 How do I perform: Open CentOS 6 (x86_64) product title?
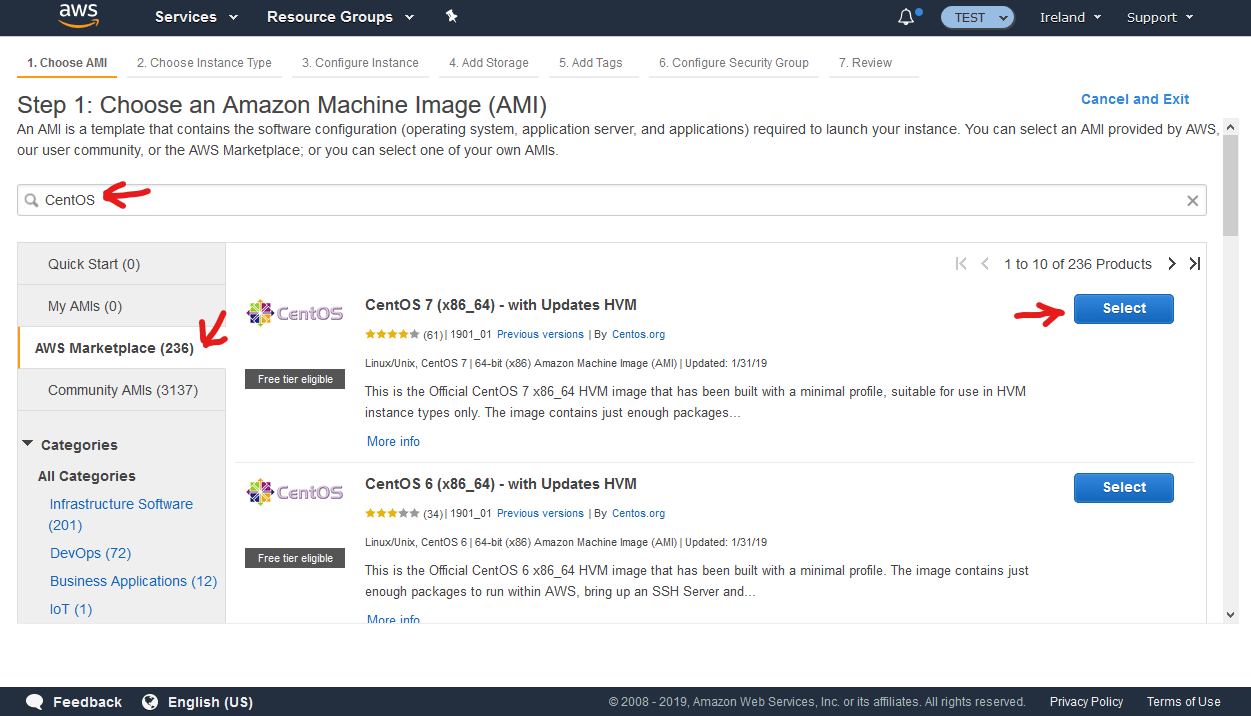click(501, 484)
